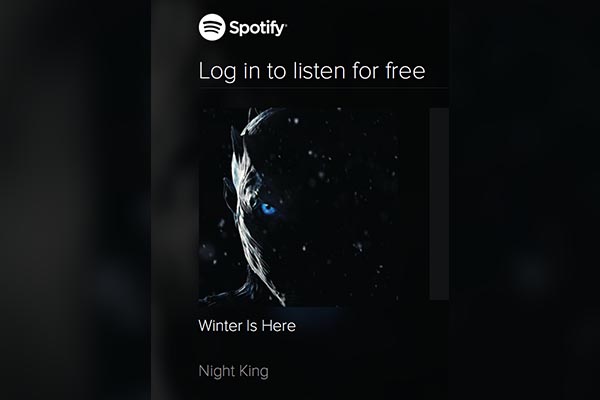Click the word "King" in the artist name
Image resolution: width=600 pixels, height=400 pixels.
[253, 372]
